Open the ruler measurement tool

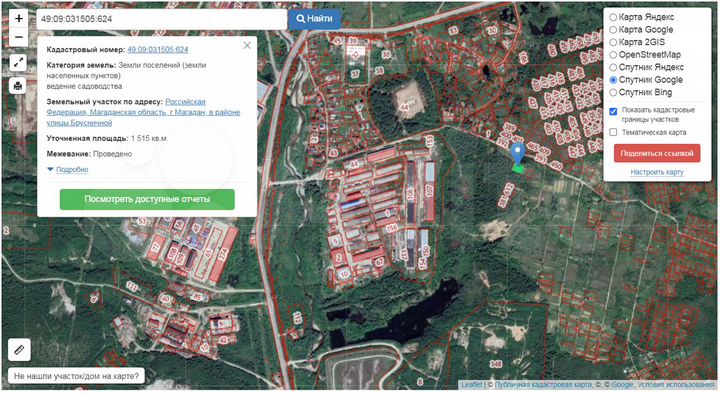pyautogui.click(x=19, y=350)
